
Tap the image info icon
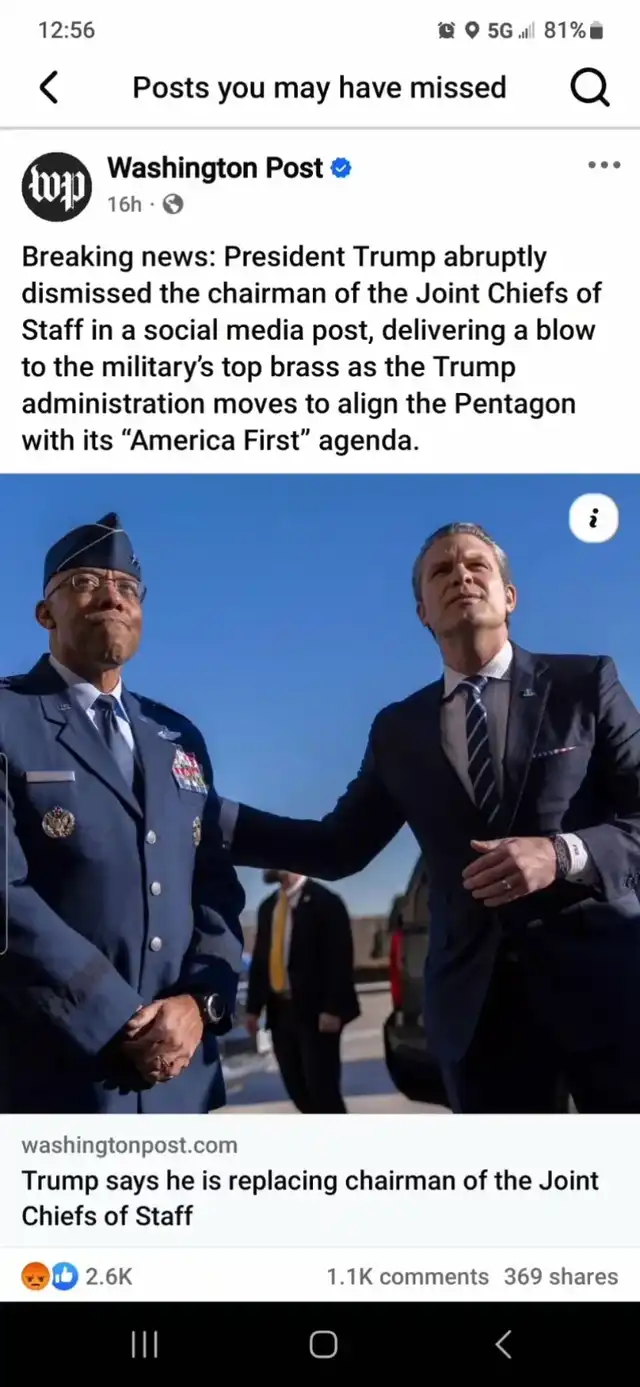[594, 519]
